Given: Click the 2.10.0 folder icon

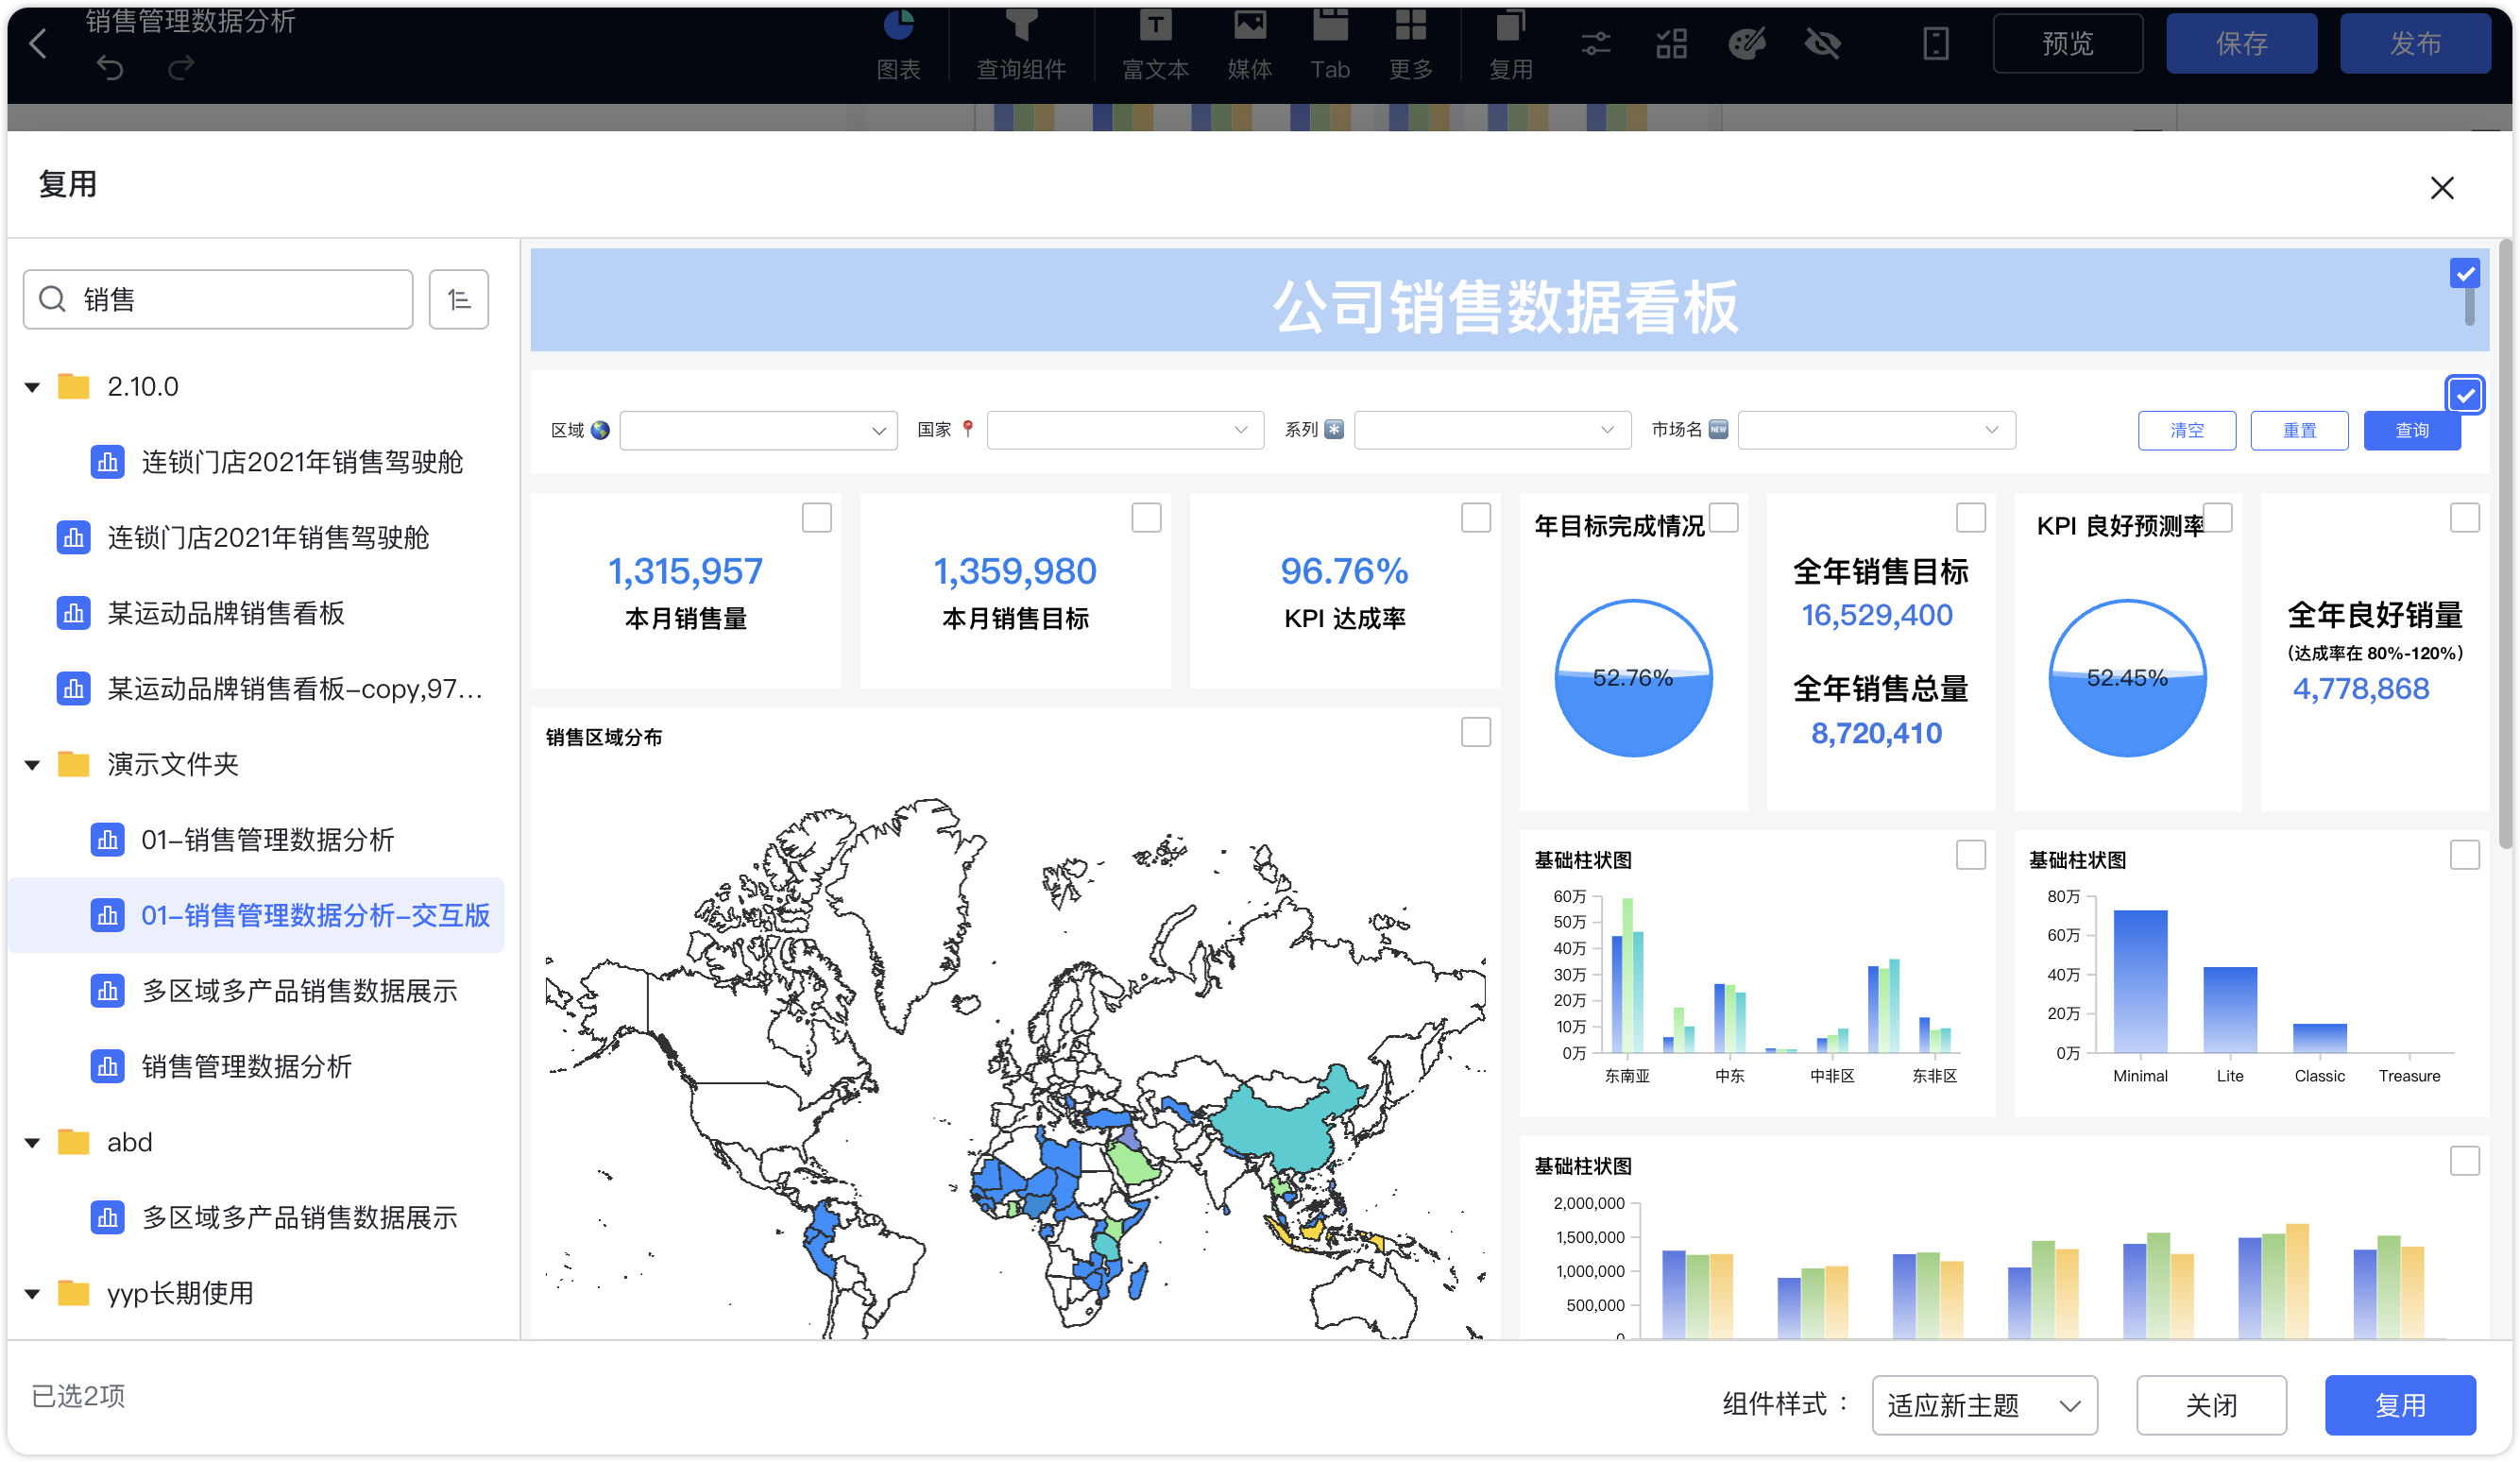Looking at the screenshot, I should [74, 386].
